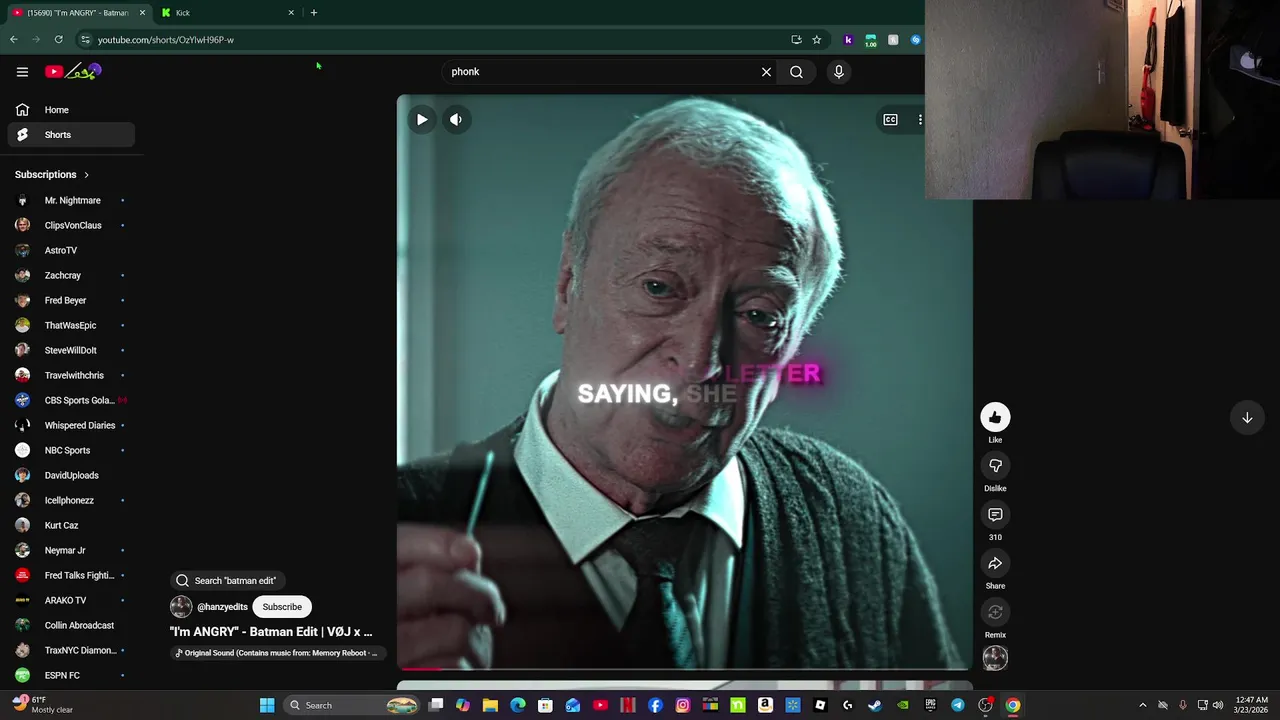Viewport: 1280px width, 720px height.
Task: Open the "I'm ANGRY" - Batman Edit title
Action: coord(271,632)
